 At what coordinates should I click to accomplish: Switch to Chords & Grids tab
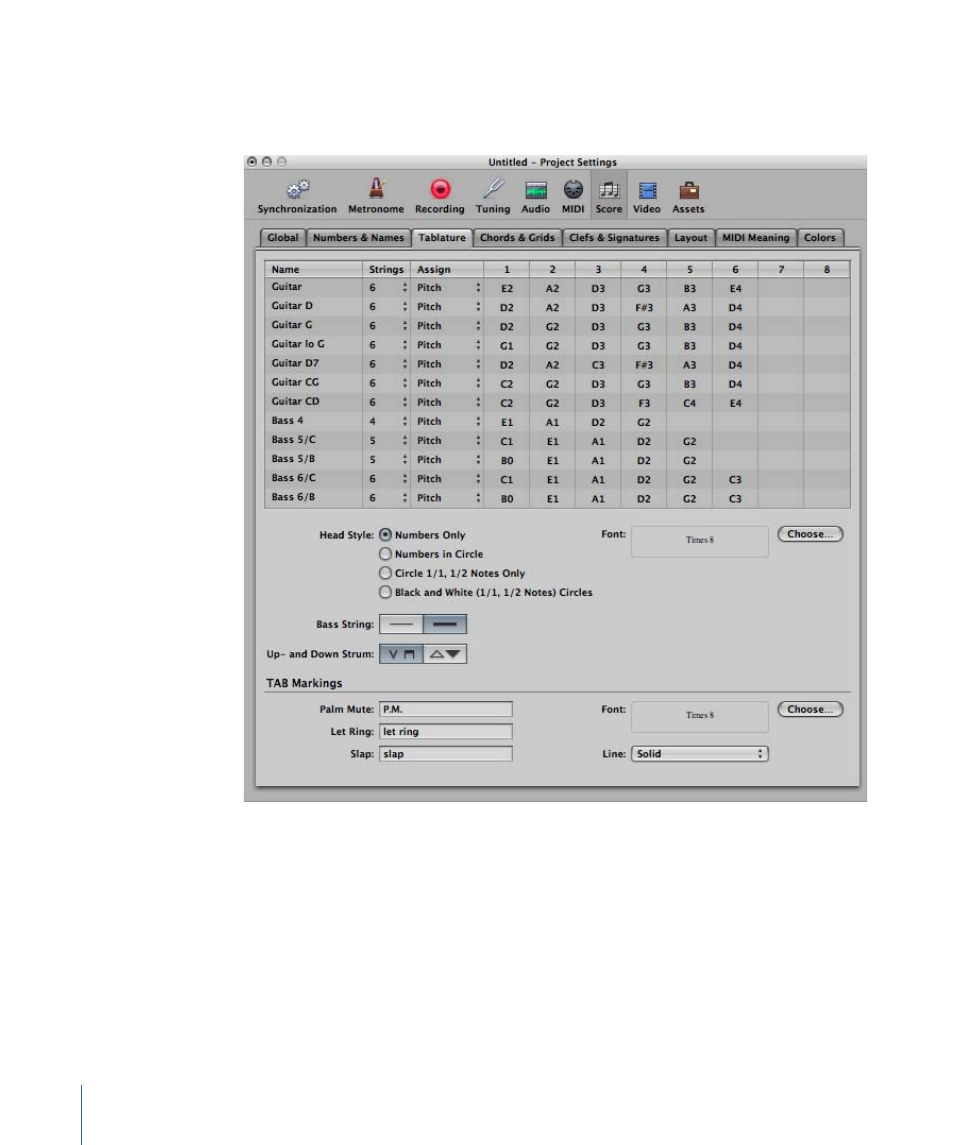click(x=517, y=238)
